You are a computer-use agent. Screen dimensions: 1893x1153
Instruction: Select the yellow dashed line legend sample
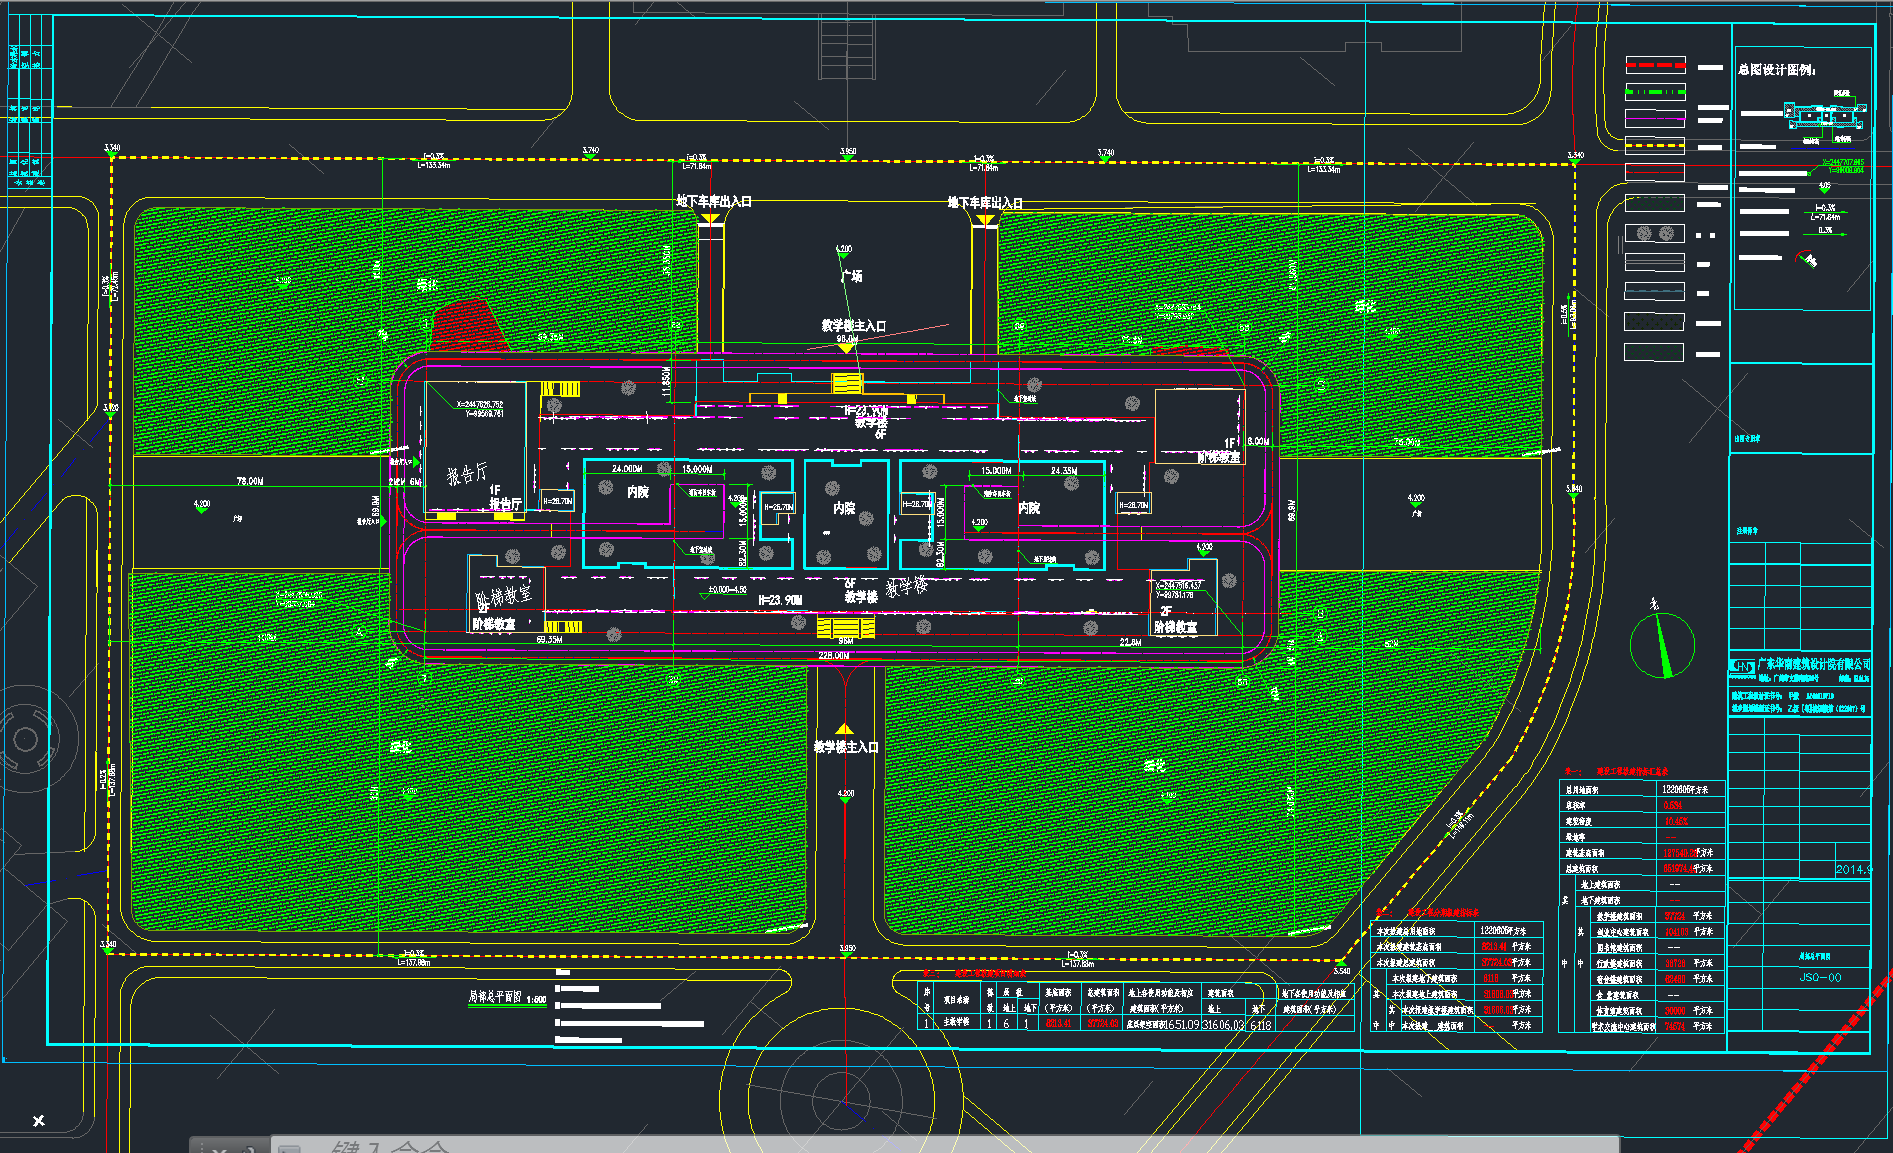tap(1655, 146)
